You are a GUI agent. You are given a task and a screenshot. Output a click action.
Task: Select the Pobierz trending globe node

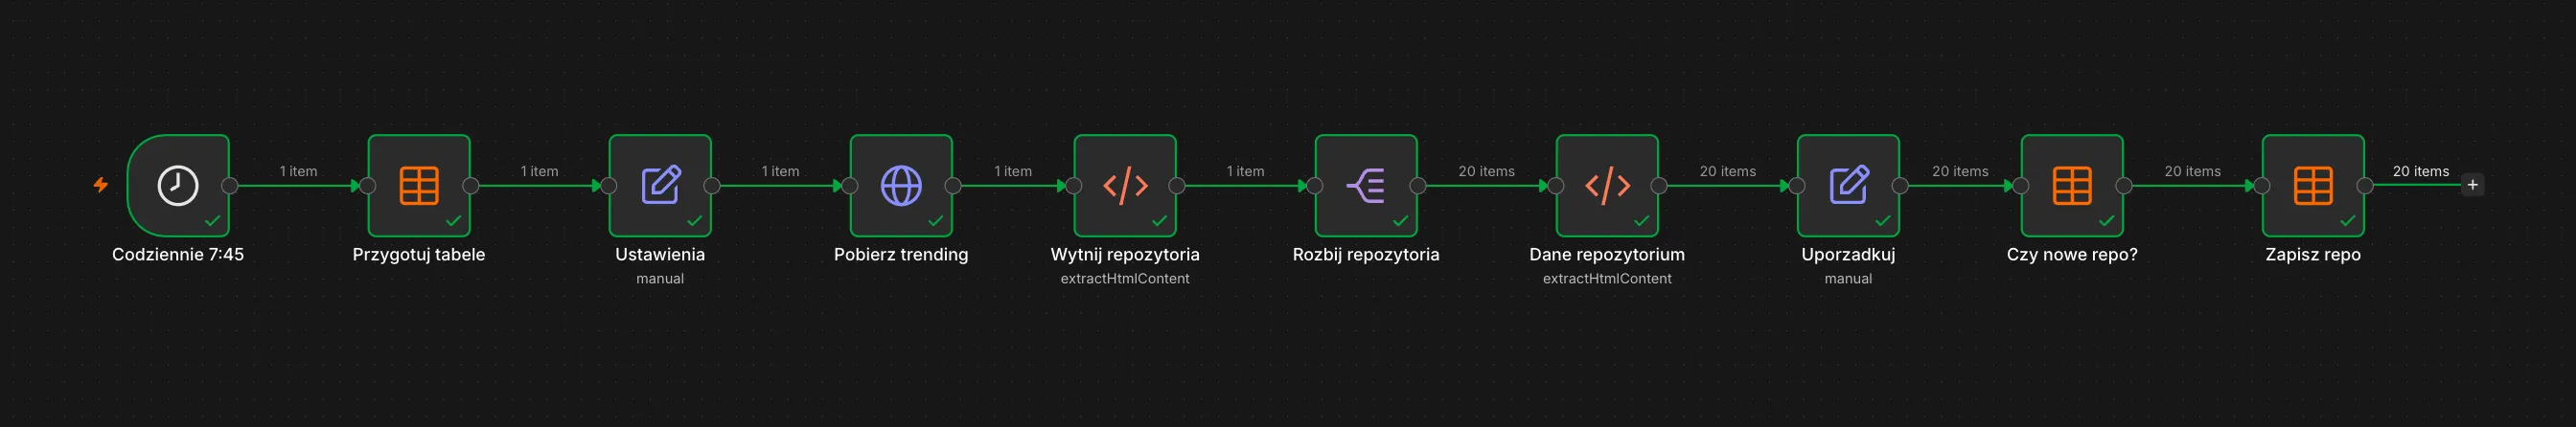(901, 185)
